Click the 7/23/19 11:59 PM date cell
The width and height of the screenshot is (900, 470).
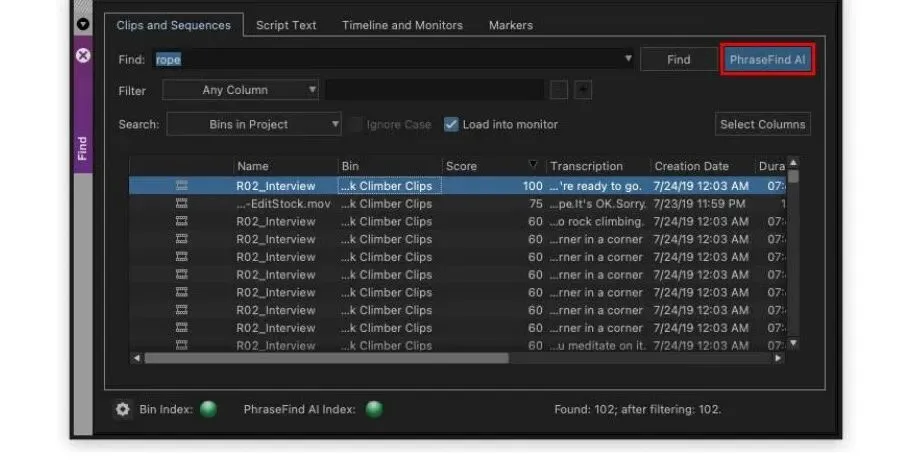coord(700,204)
